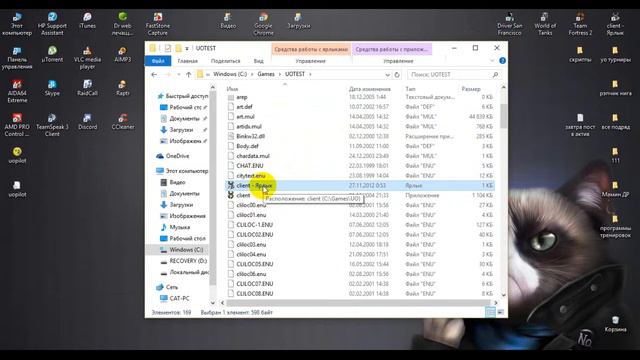640x360 pixels.
Task: Open the Этот компьютер desktop icon
Action: 17,24
